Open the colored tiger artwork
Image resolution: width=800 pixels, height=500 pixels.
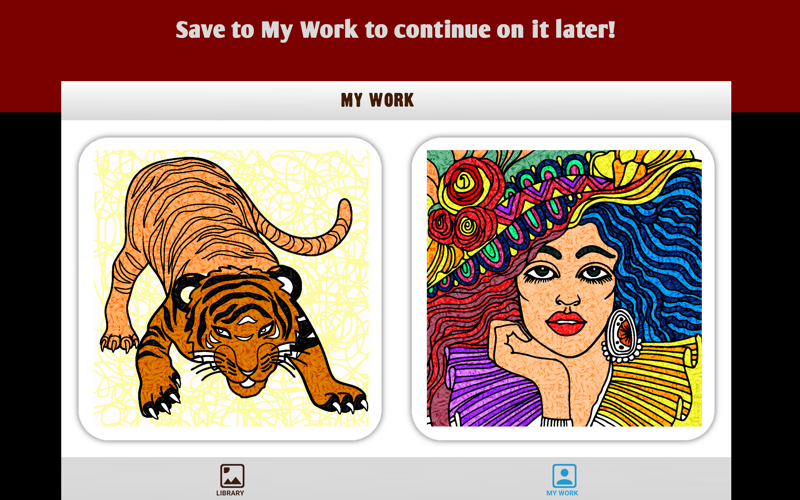click(x=231, y=288)
